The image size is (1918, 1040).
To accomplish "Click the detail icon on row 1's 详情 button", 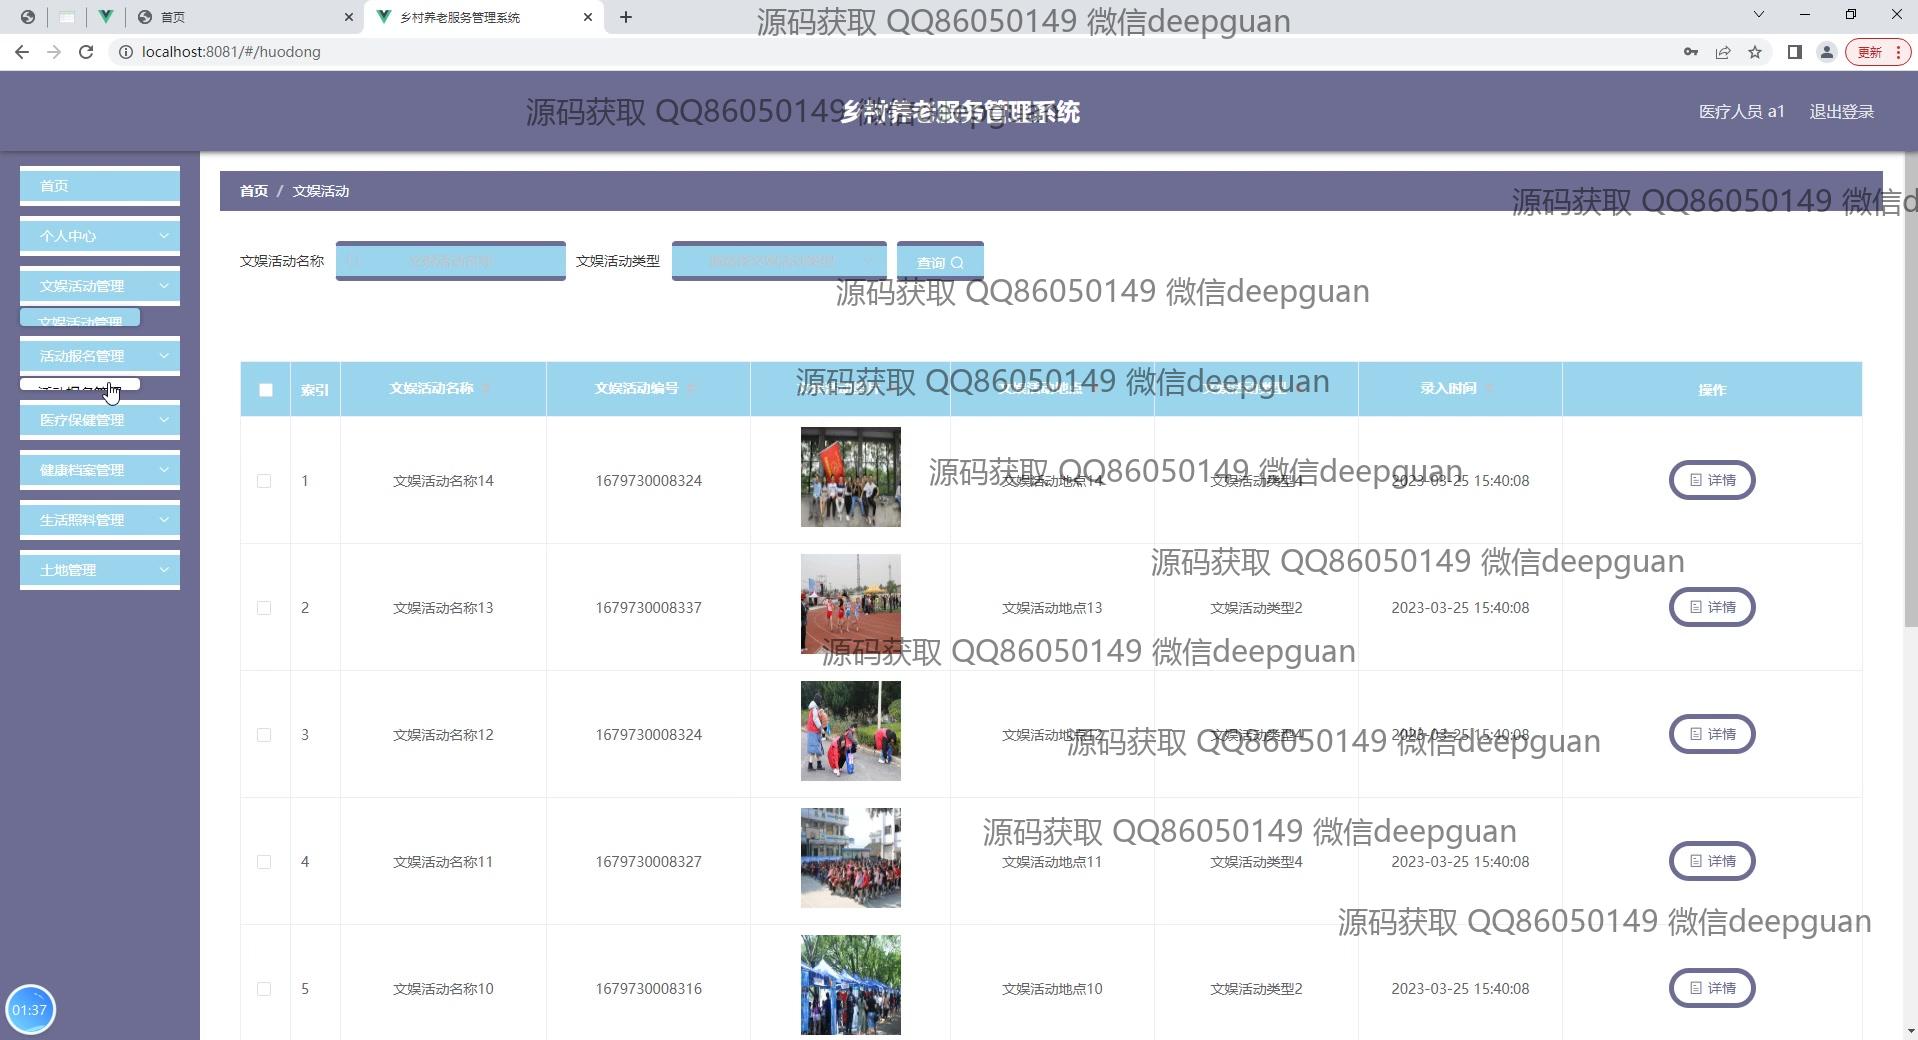I will (x=1695, y=480).
